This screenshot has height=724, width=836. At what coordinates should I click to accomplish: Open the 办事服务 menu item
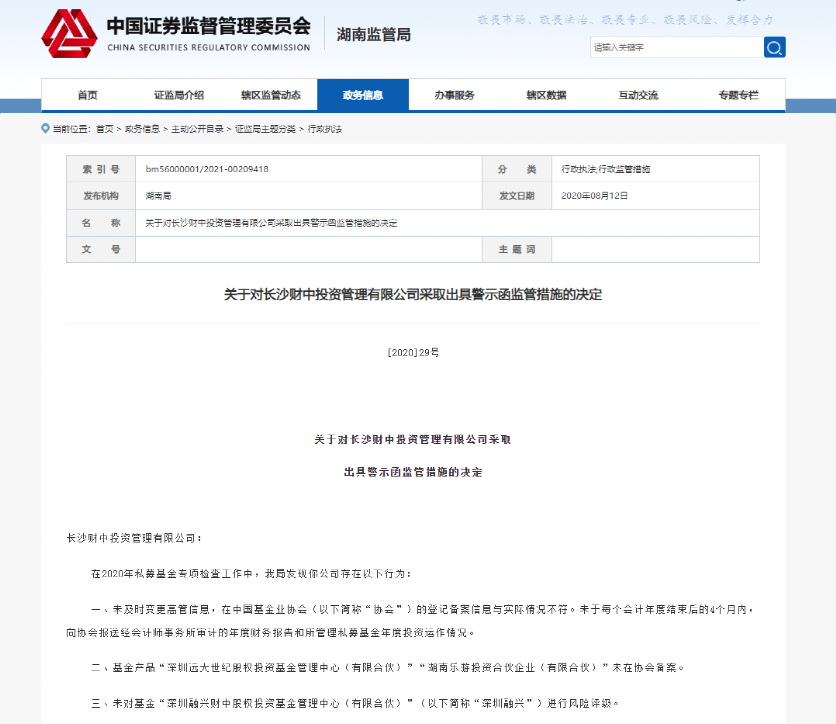(x=455, y=95)
